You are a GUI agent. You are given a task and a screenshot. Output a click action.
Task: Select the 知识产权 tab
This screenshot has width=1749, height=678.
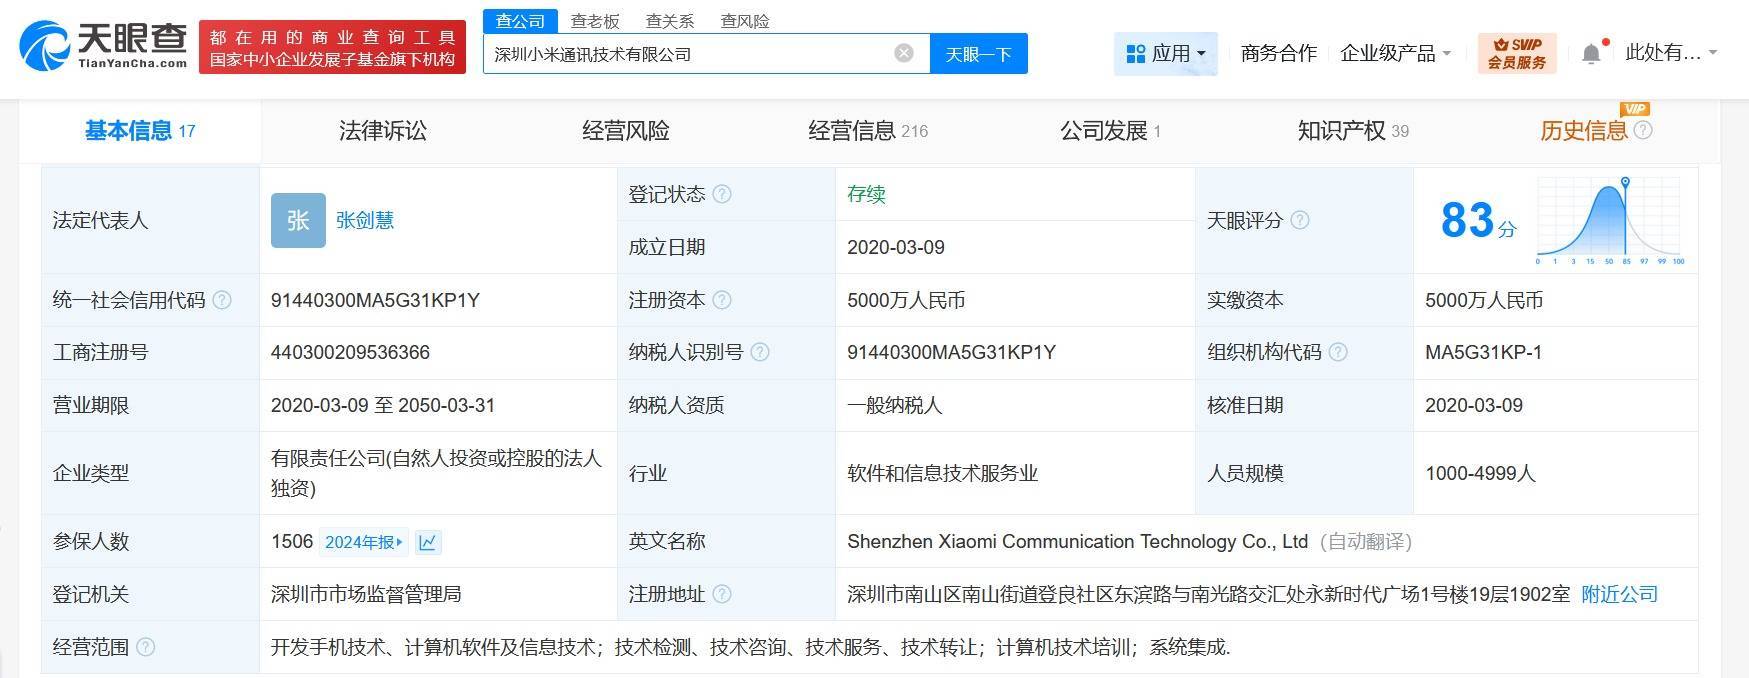pyautogui.click(x=1353, y=131)
